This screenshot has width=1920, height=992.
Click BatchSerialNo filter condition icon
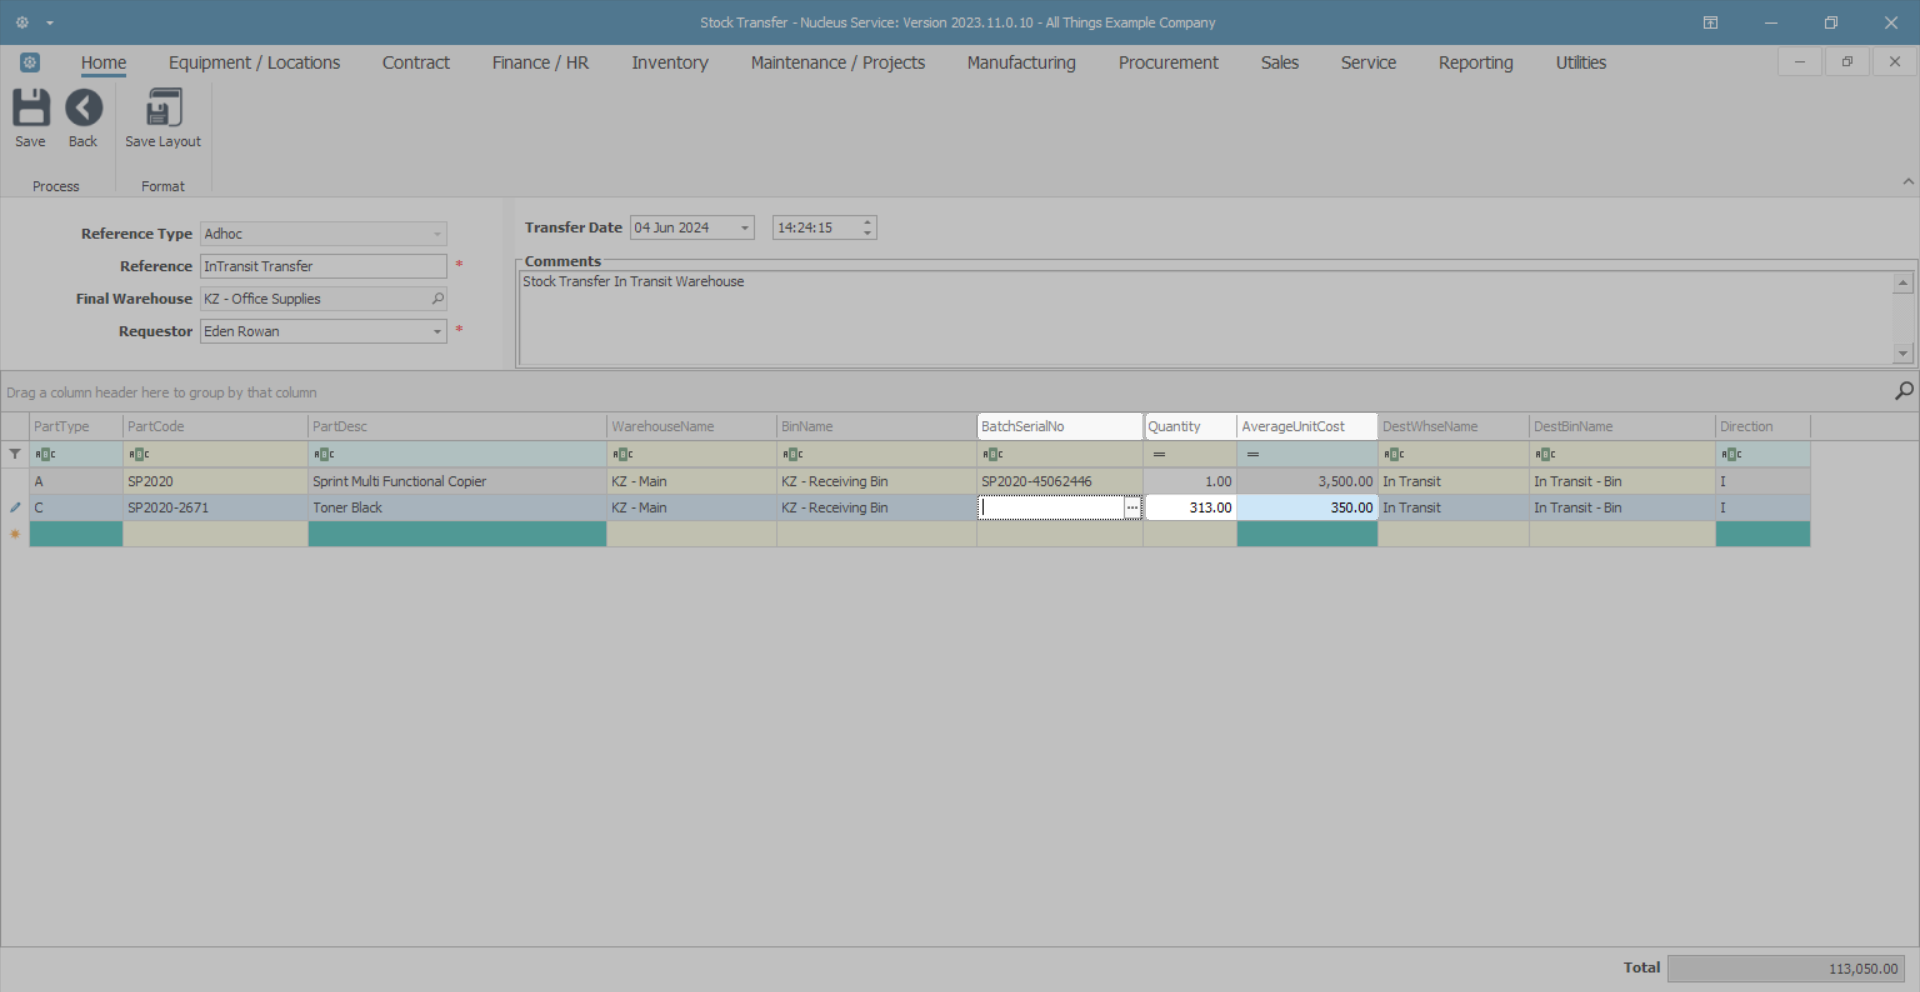(x=992, y=454)
